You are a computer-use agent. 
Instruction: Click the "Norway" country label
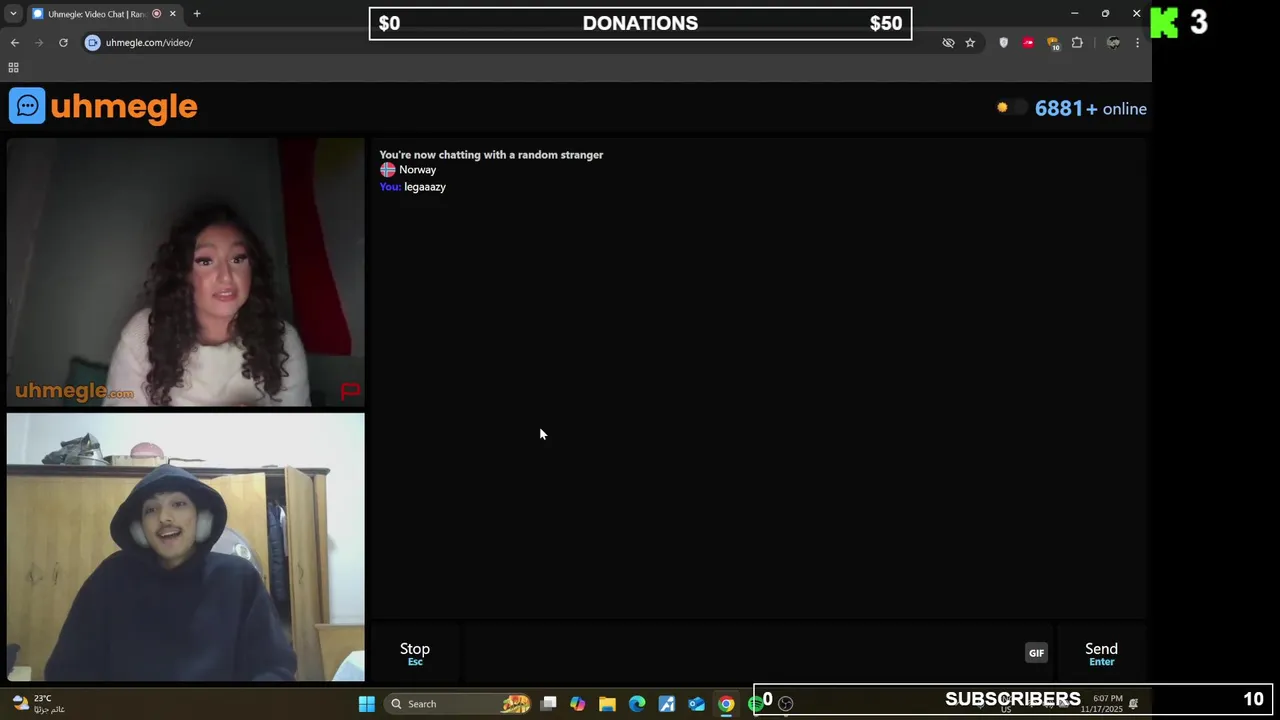[x=417, y=170]
